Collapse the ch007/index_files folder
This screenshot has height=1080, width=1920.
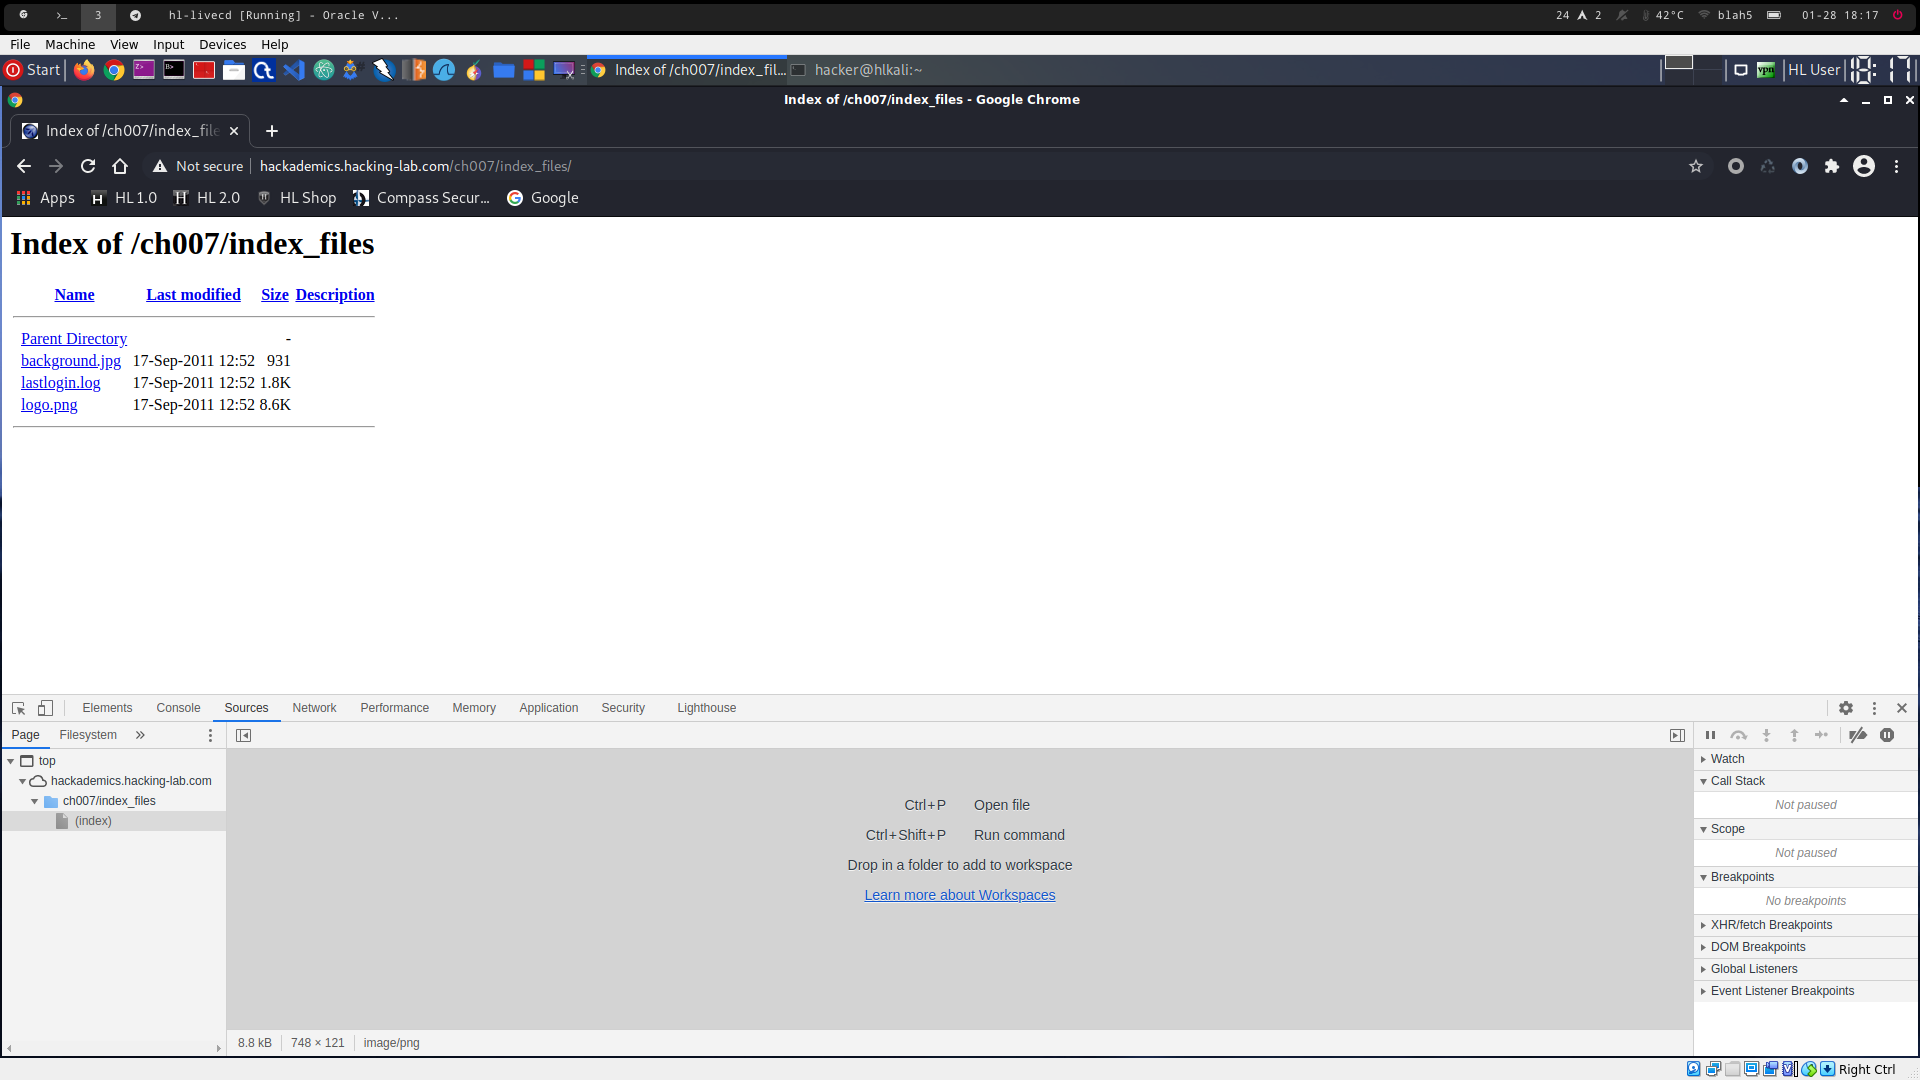coord(34,801)
